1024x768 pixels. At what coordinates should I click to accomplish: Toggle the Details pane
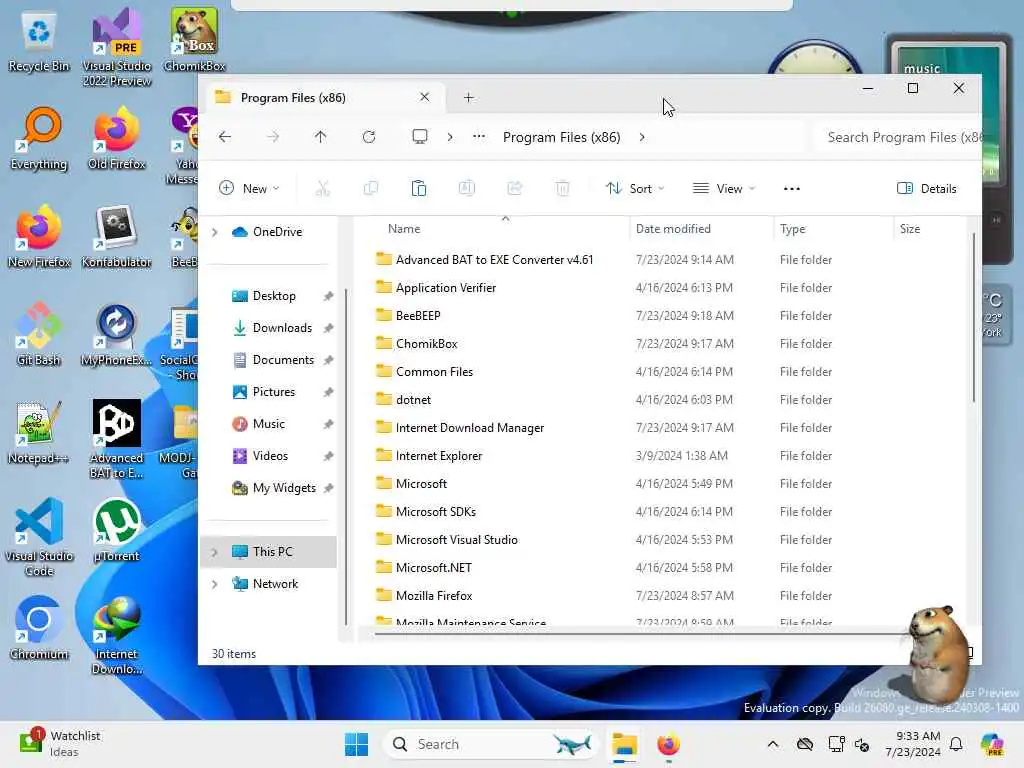click(x=927, y=189)
